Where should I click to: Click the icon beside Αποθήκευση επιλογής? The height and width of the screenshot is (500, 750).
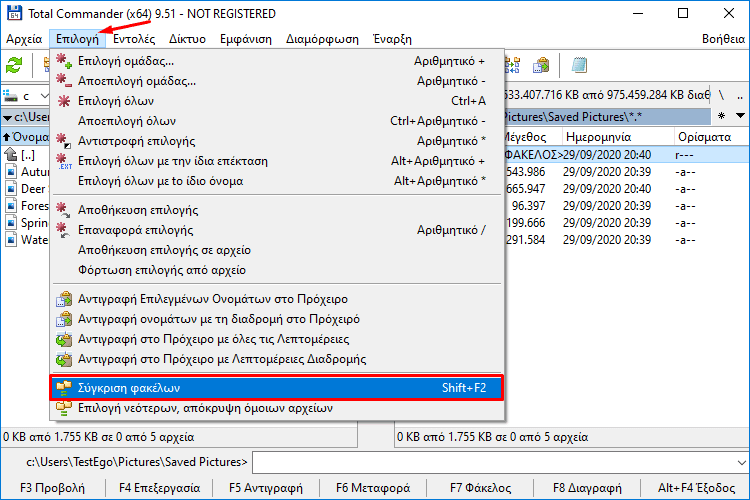coord(64,210)
